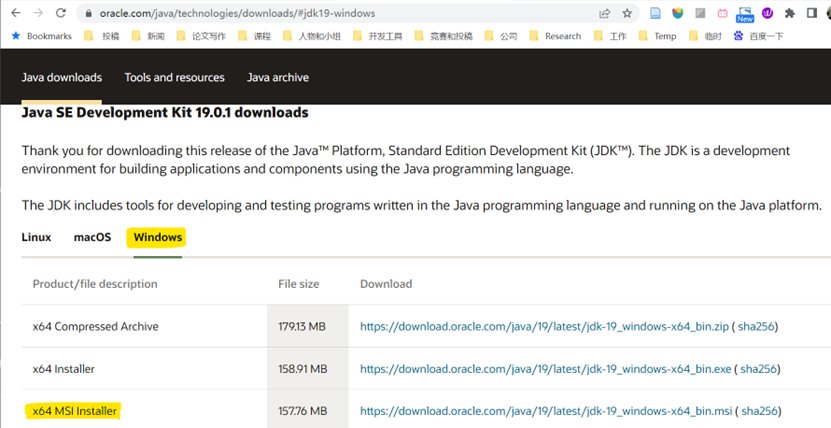Click the File size column header
The image size is (831, 428).
point(298,284)
